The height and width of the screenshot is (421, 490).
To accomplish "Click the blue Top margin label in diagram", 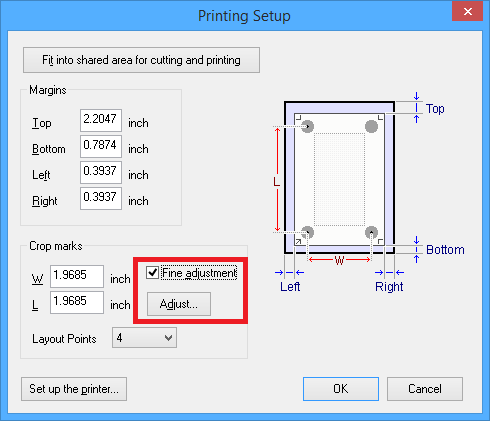I will [435, 109].
